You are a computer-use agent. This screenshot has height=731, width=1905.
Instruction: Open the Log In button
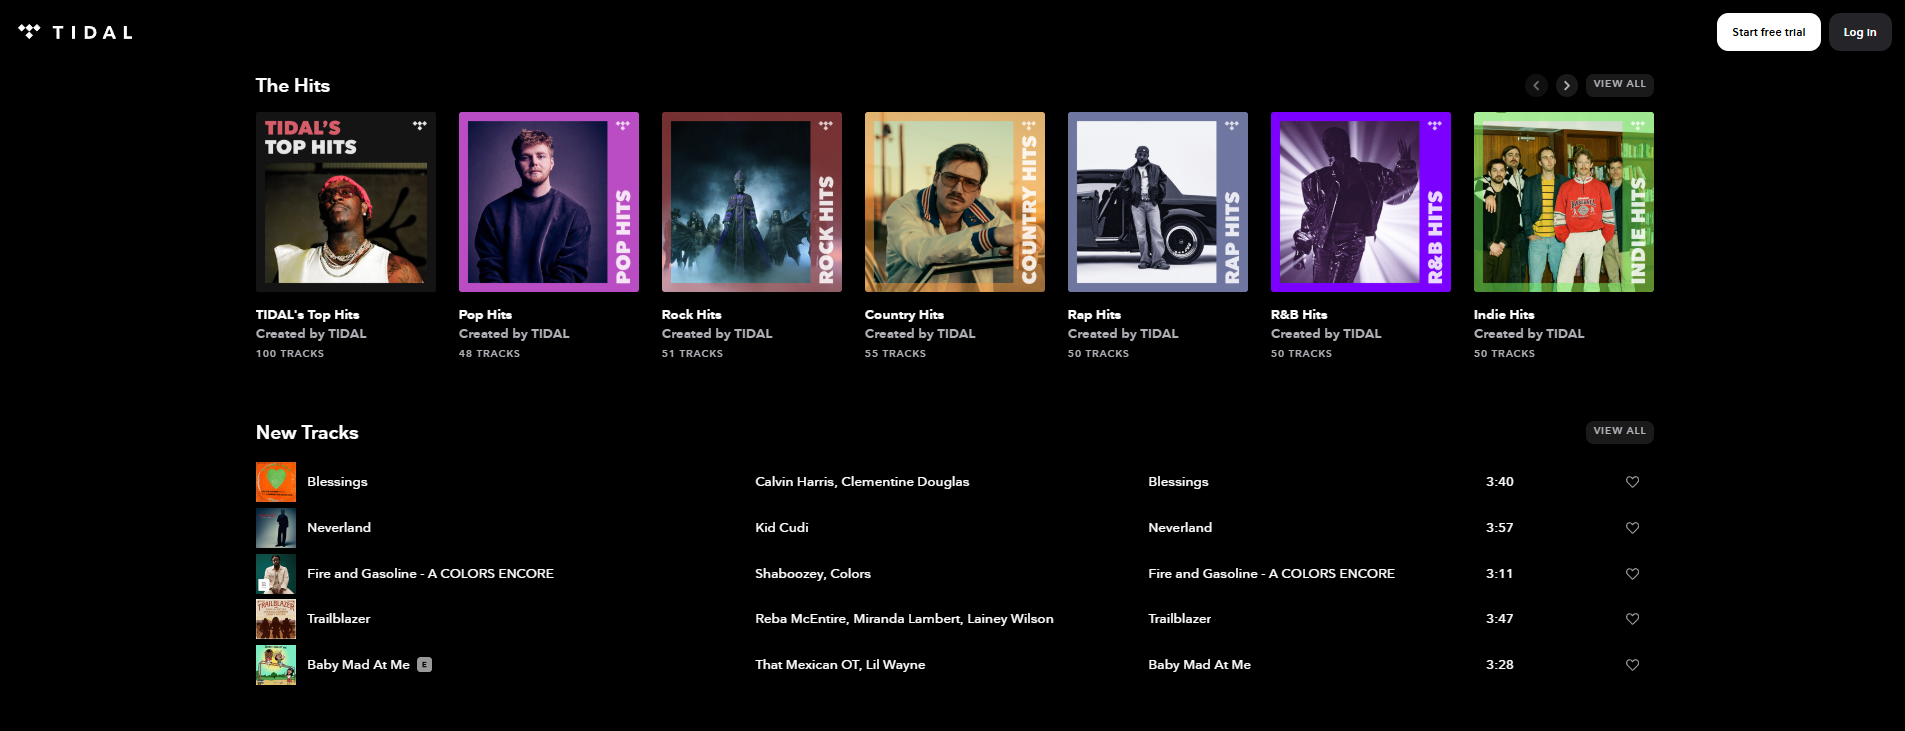tap(1860, 32)
